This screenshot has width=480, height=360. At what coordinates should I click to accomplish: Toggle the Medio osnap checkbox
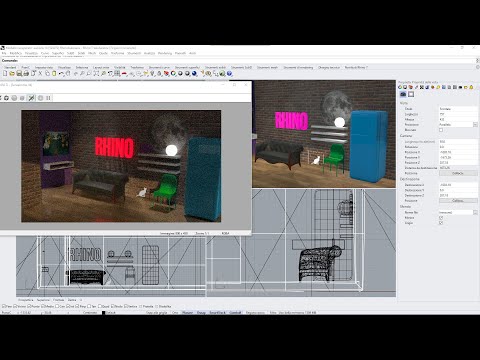43,306
